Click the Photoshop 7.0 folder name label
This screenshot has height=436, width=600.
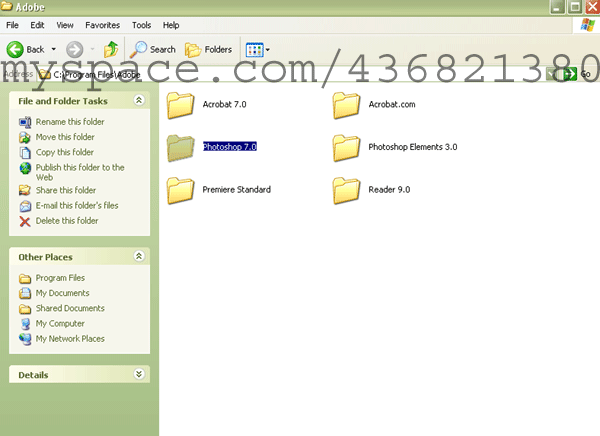[230, 147]
